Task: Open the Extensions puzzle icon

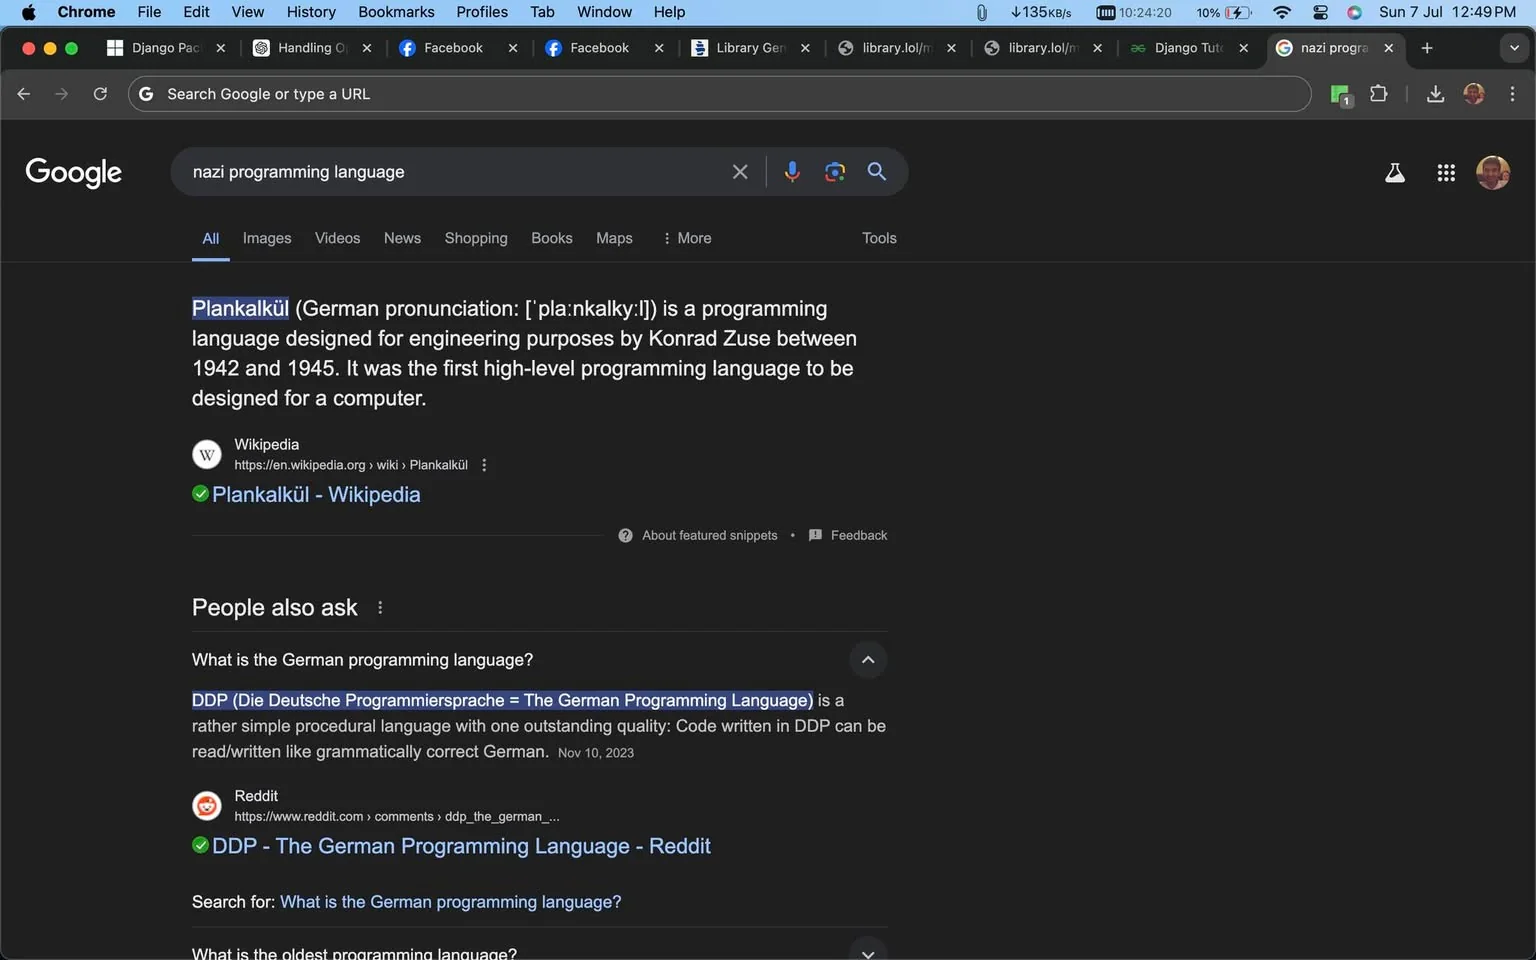Action: (x=1379, y=94)
